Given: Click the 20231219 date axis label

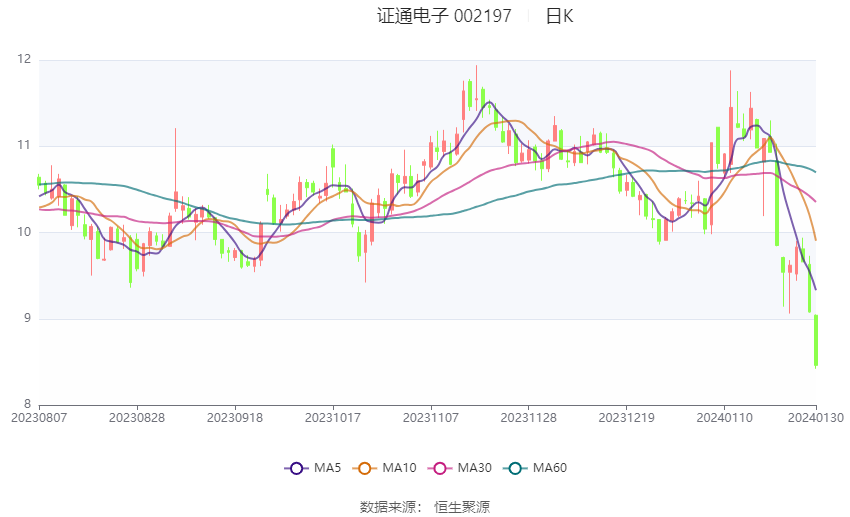Looking at the screenshot, I should click(626, 416).
